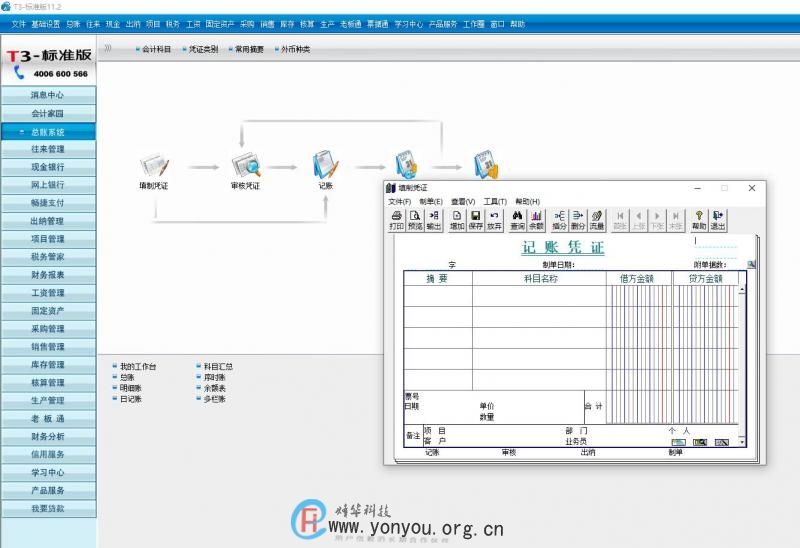Open 查询 (Search) binoculars icon
The width and height of the screenshot is (800, 548).
(x=517, y=220)
